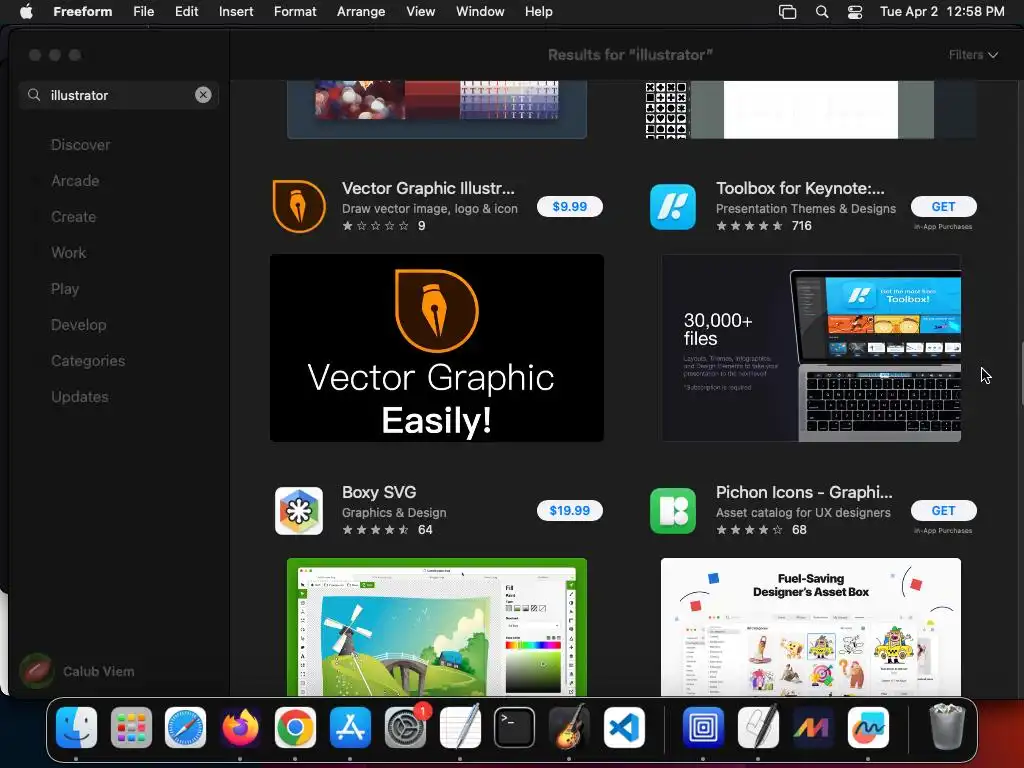The image size is (1024, 768).
Task: Open Fuel-Saving Designer's Asset Box screenshot
Action: coord(811,627)
